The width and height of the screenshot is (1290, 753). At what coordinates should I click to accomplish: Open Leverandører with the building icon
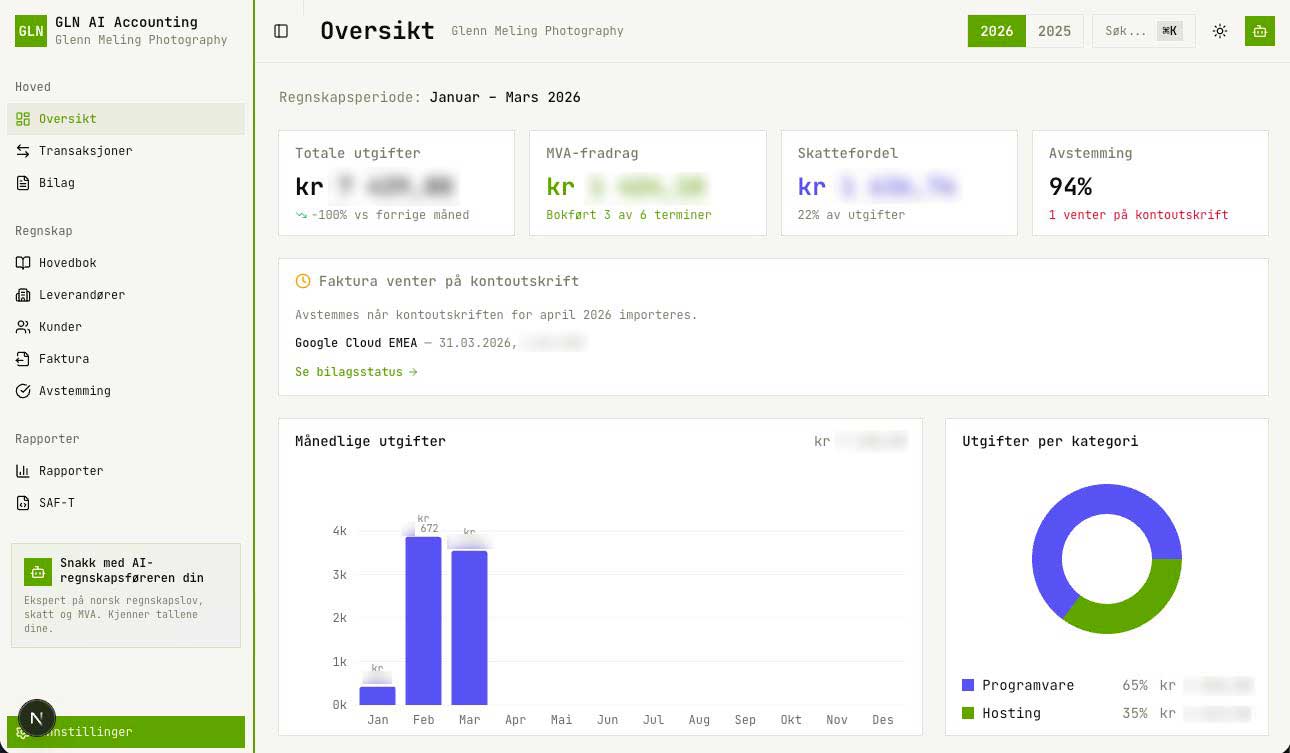23,294
